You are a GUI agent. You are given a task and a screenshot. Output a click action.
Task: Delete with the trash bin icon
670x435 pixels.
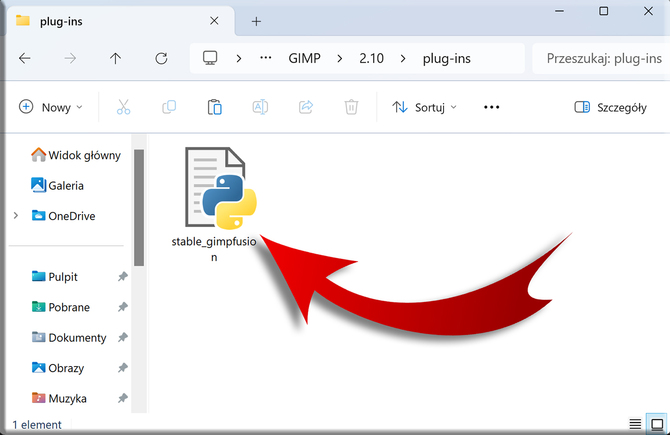coord(351,107)
